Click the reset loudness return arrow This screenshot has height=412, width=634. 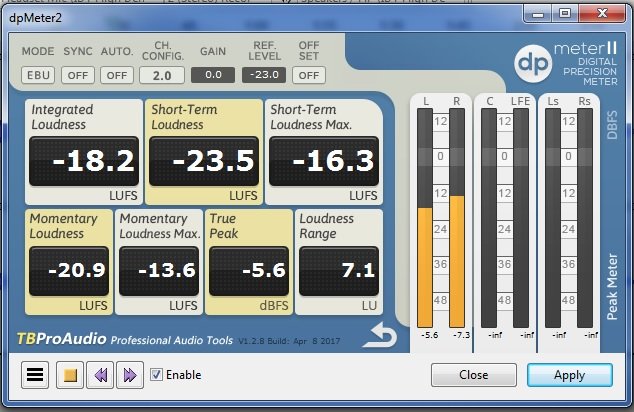(380, 336)
